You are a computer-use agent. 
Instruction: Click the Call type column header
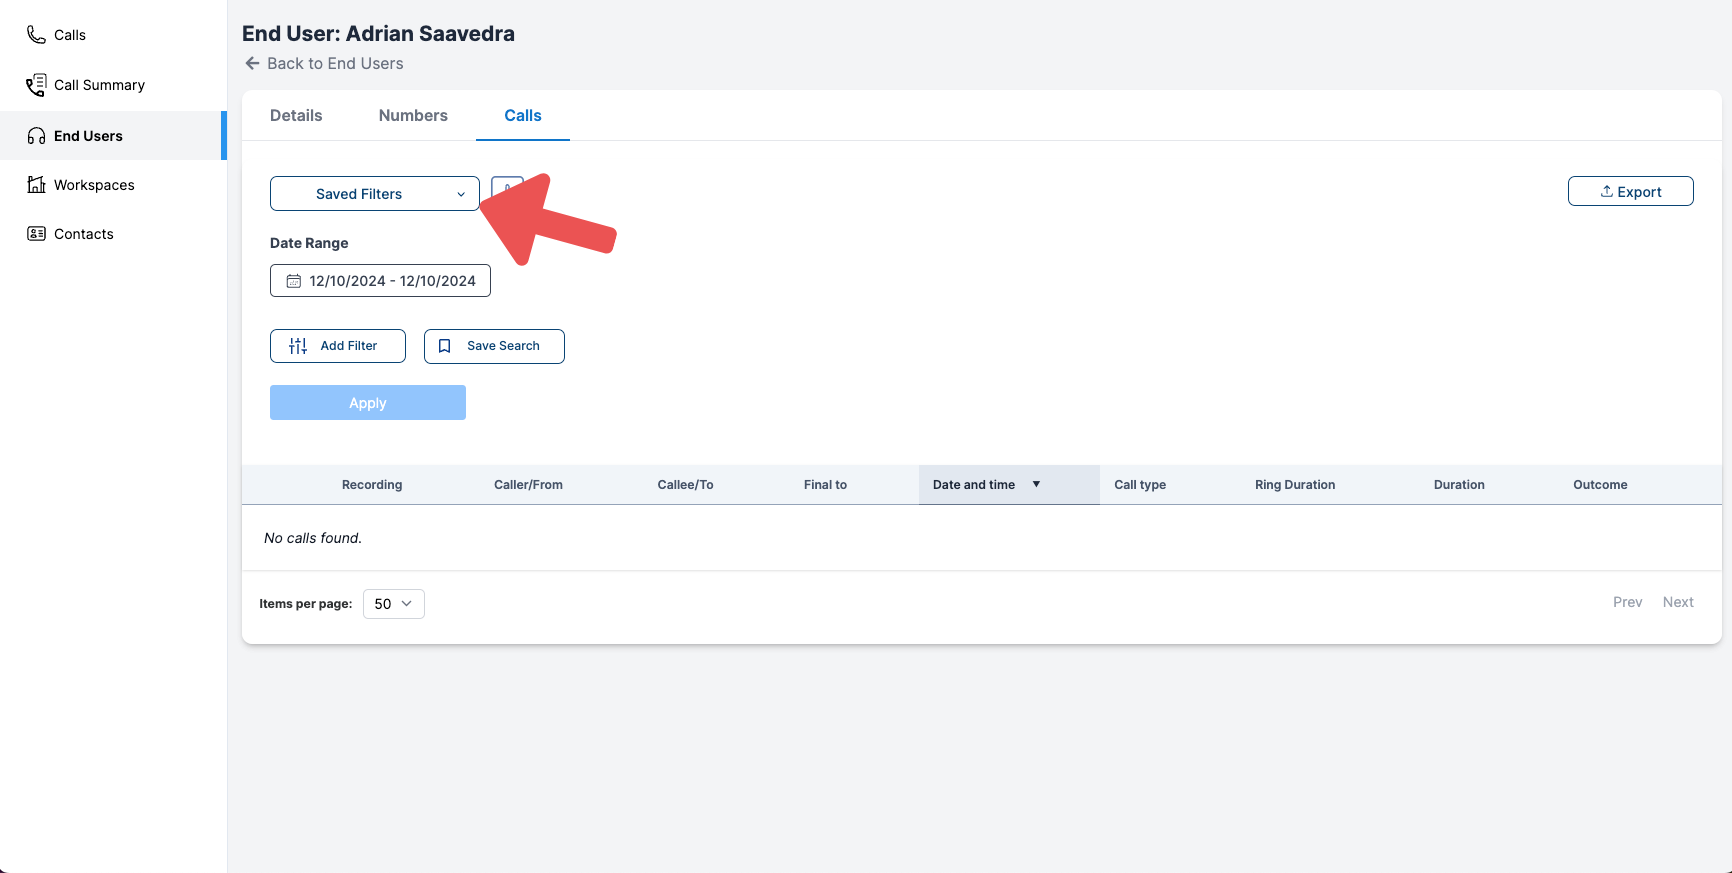point(1140,485)
